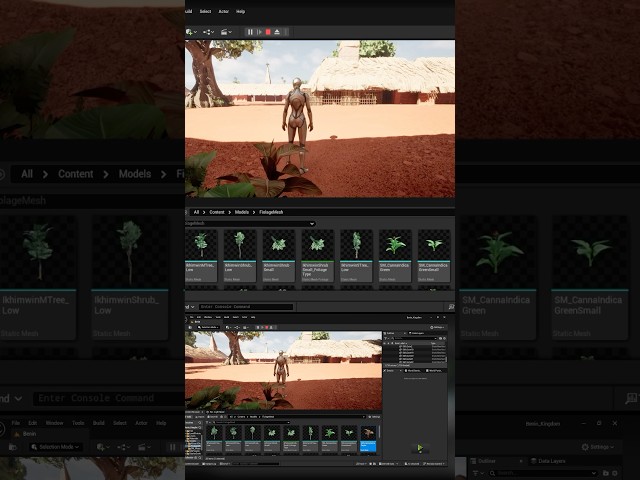Red stop button in small editor window toolbar
Screen dimensions: 640x480
pos(267,327)
